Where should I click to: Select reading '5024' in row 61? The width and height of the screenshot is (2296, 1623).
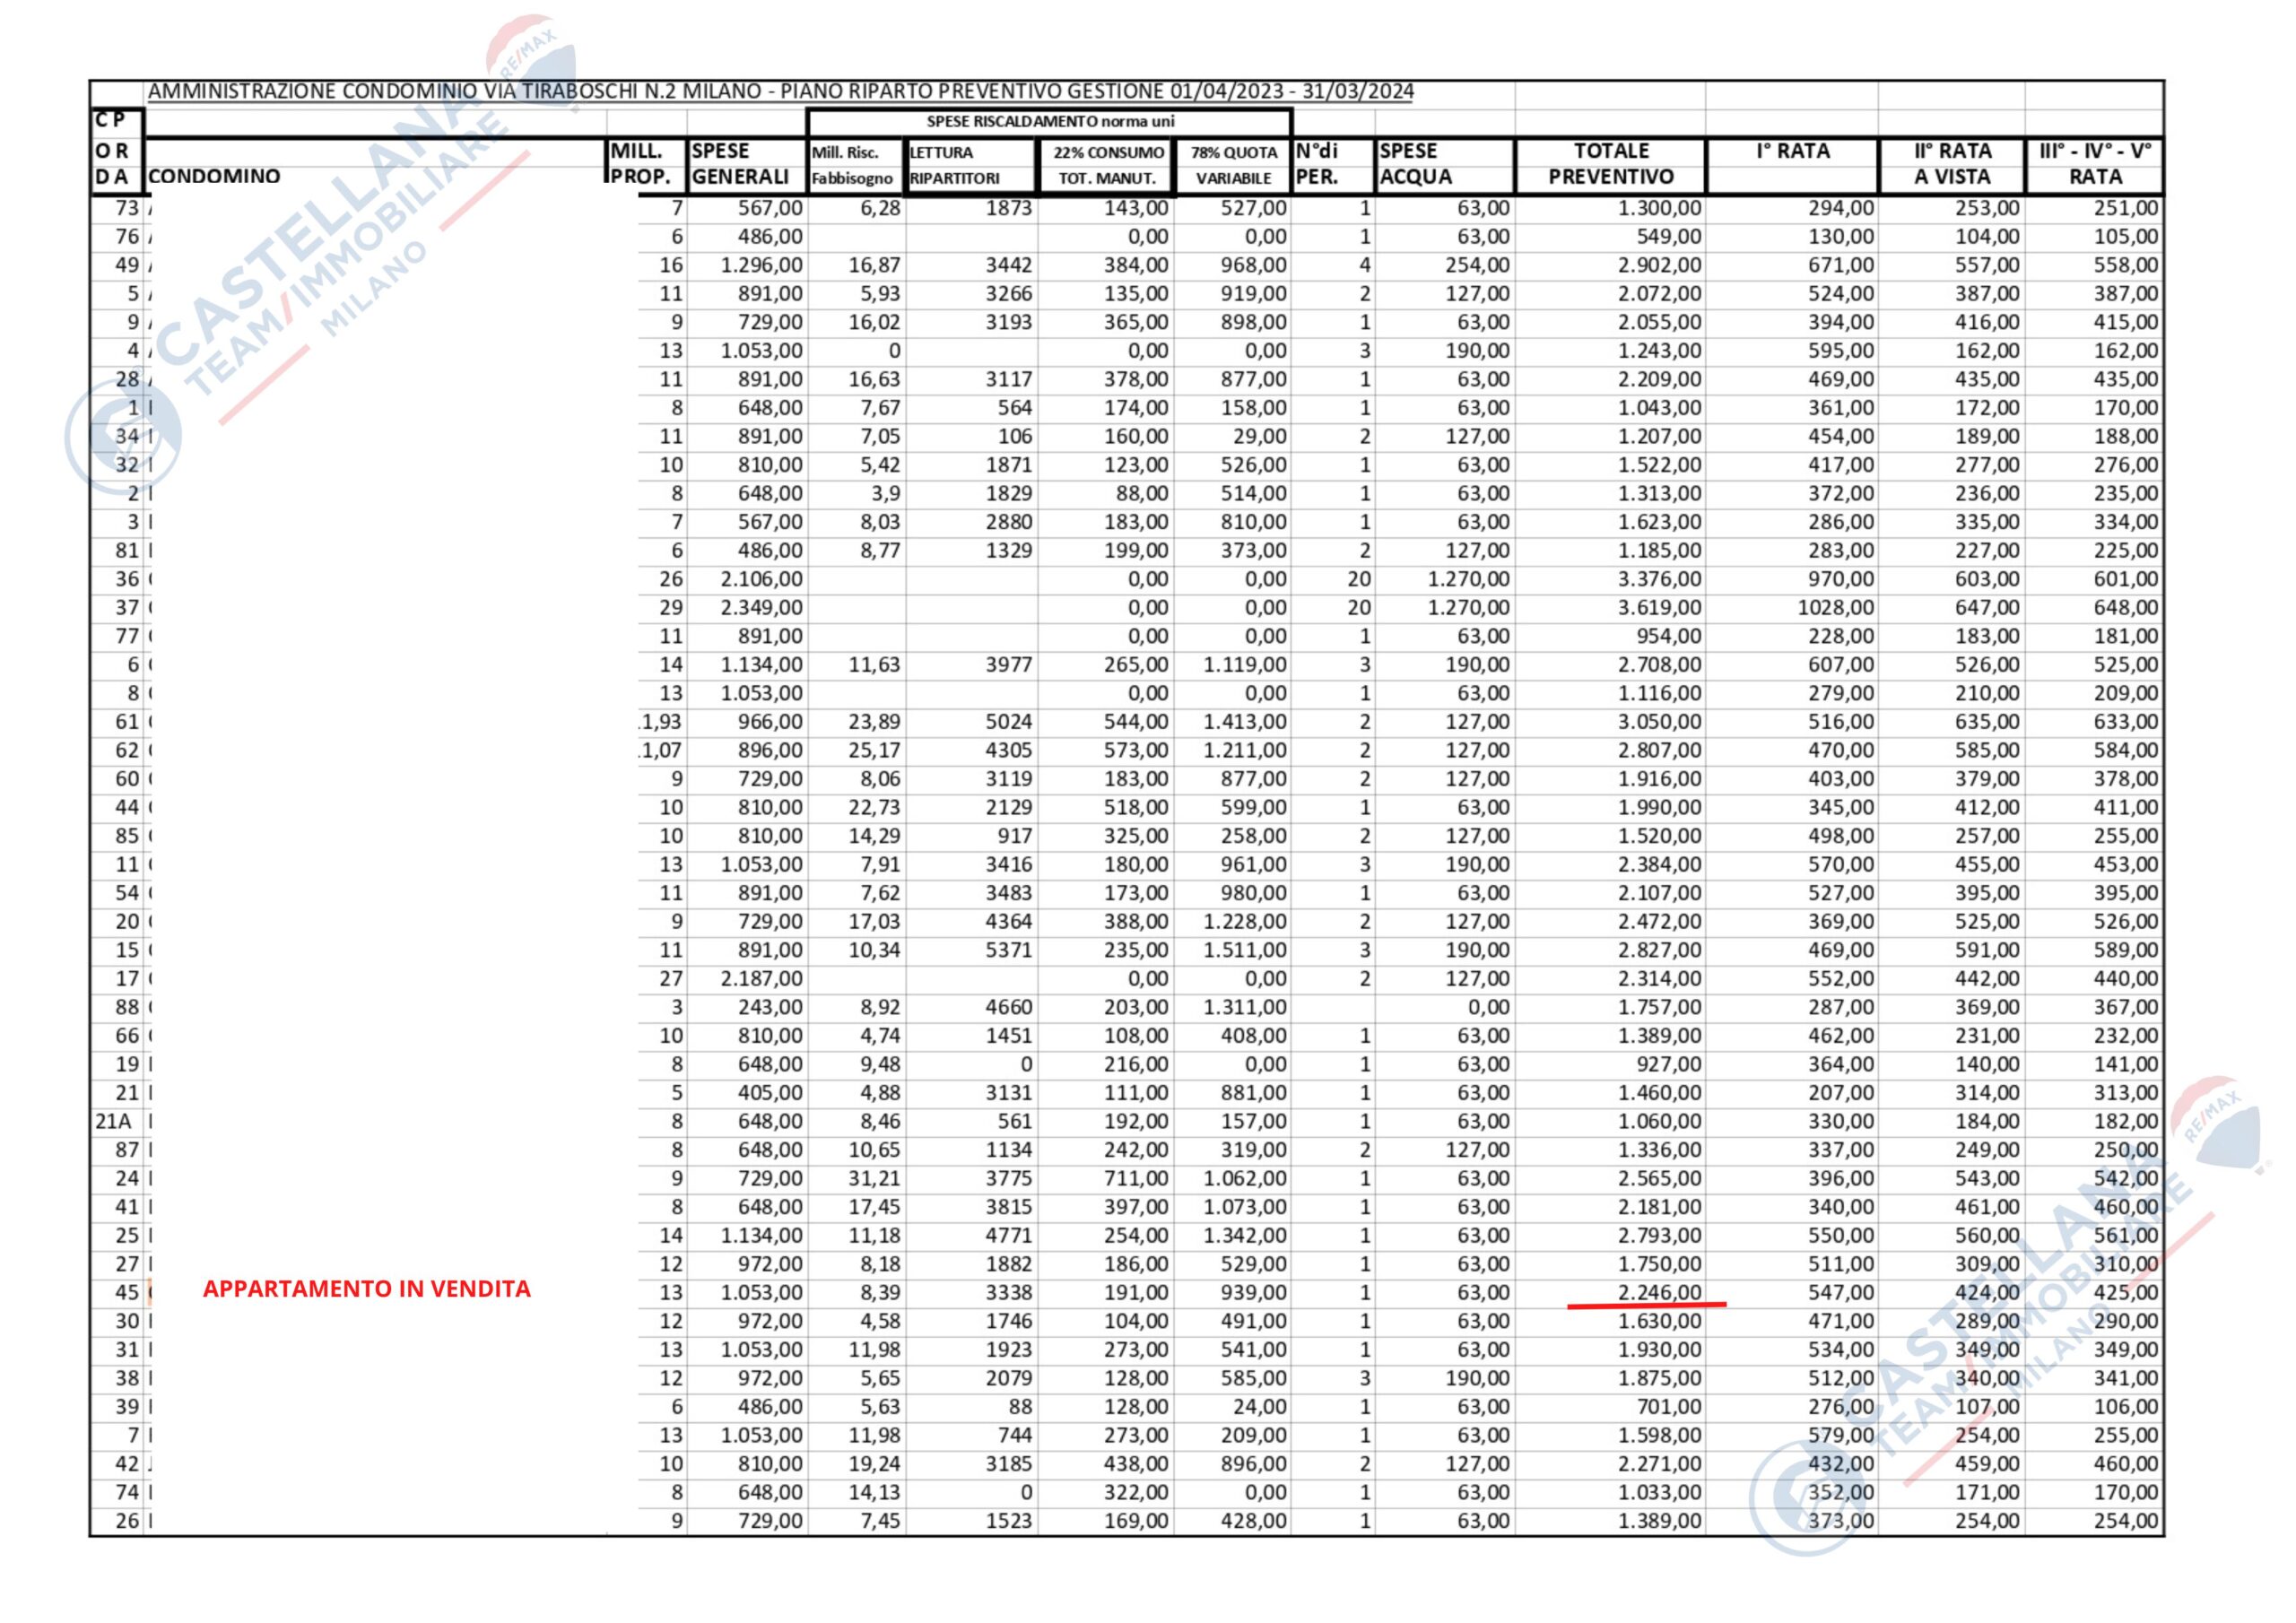point(1008,722)
